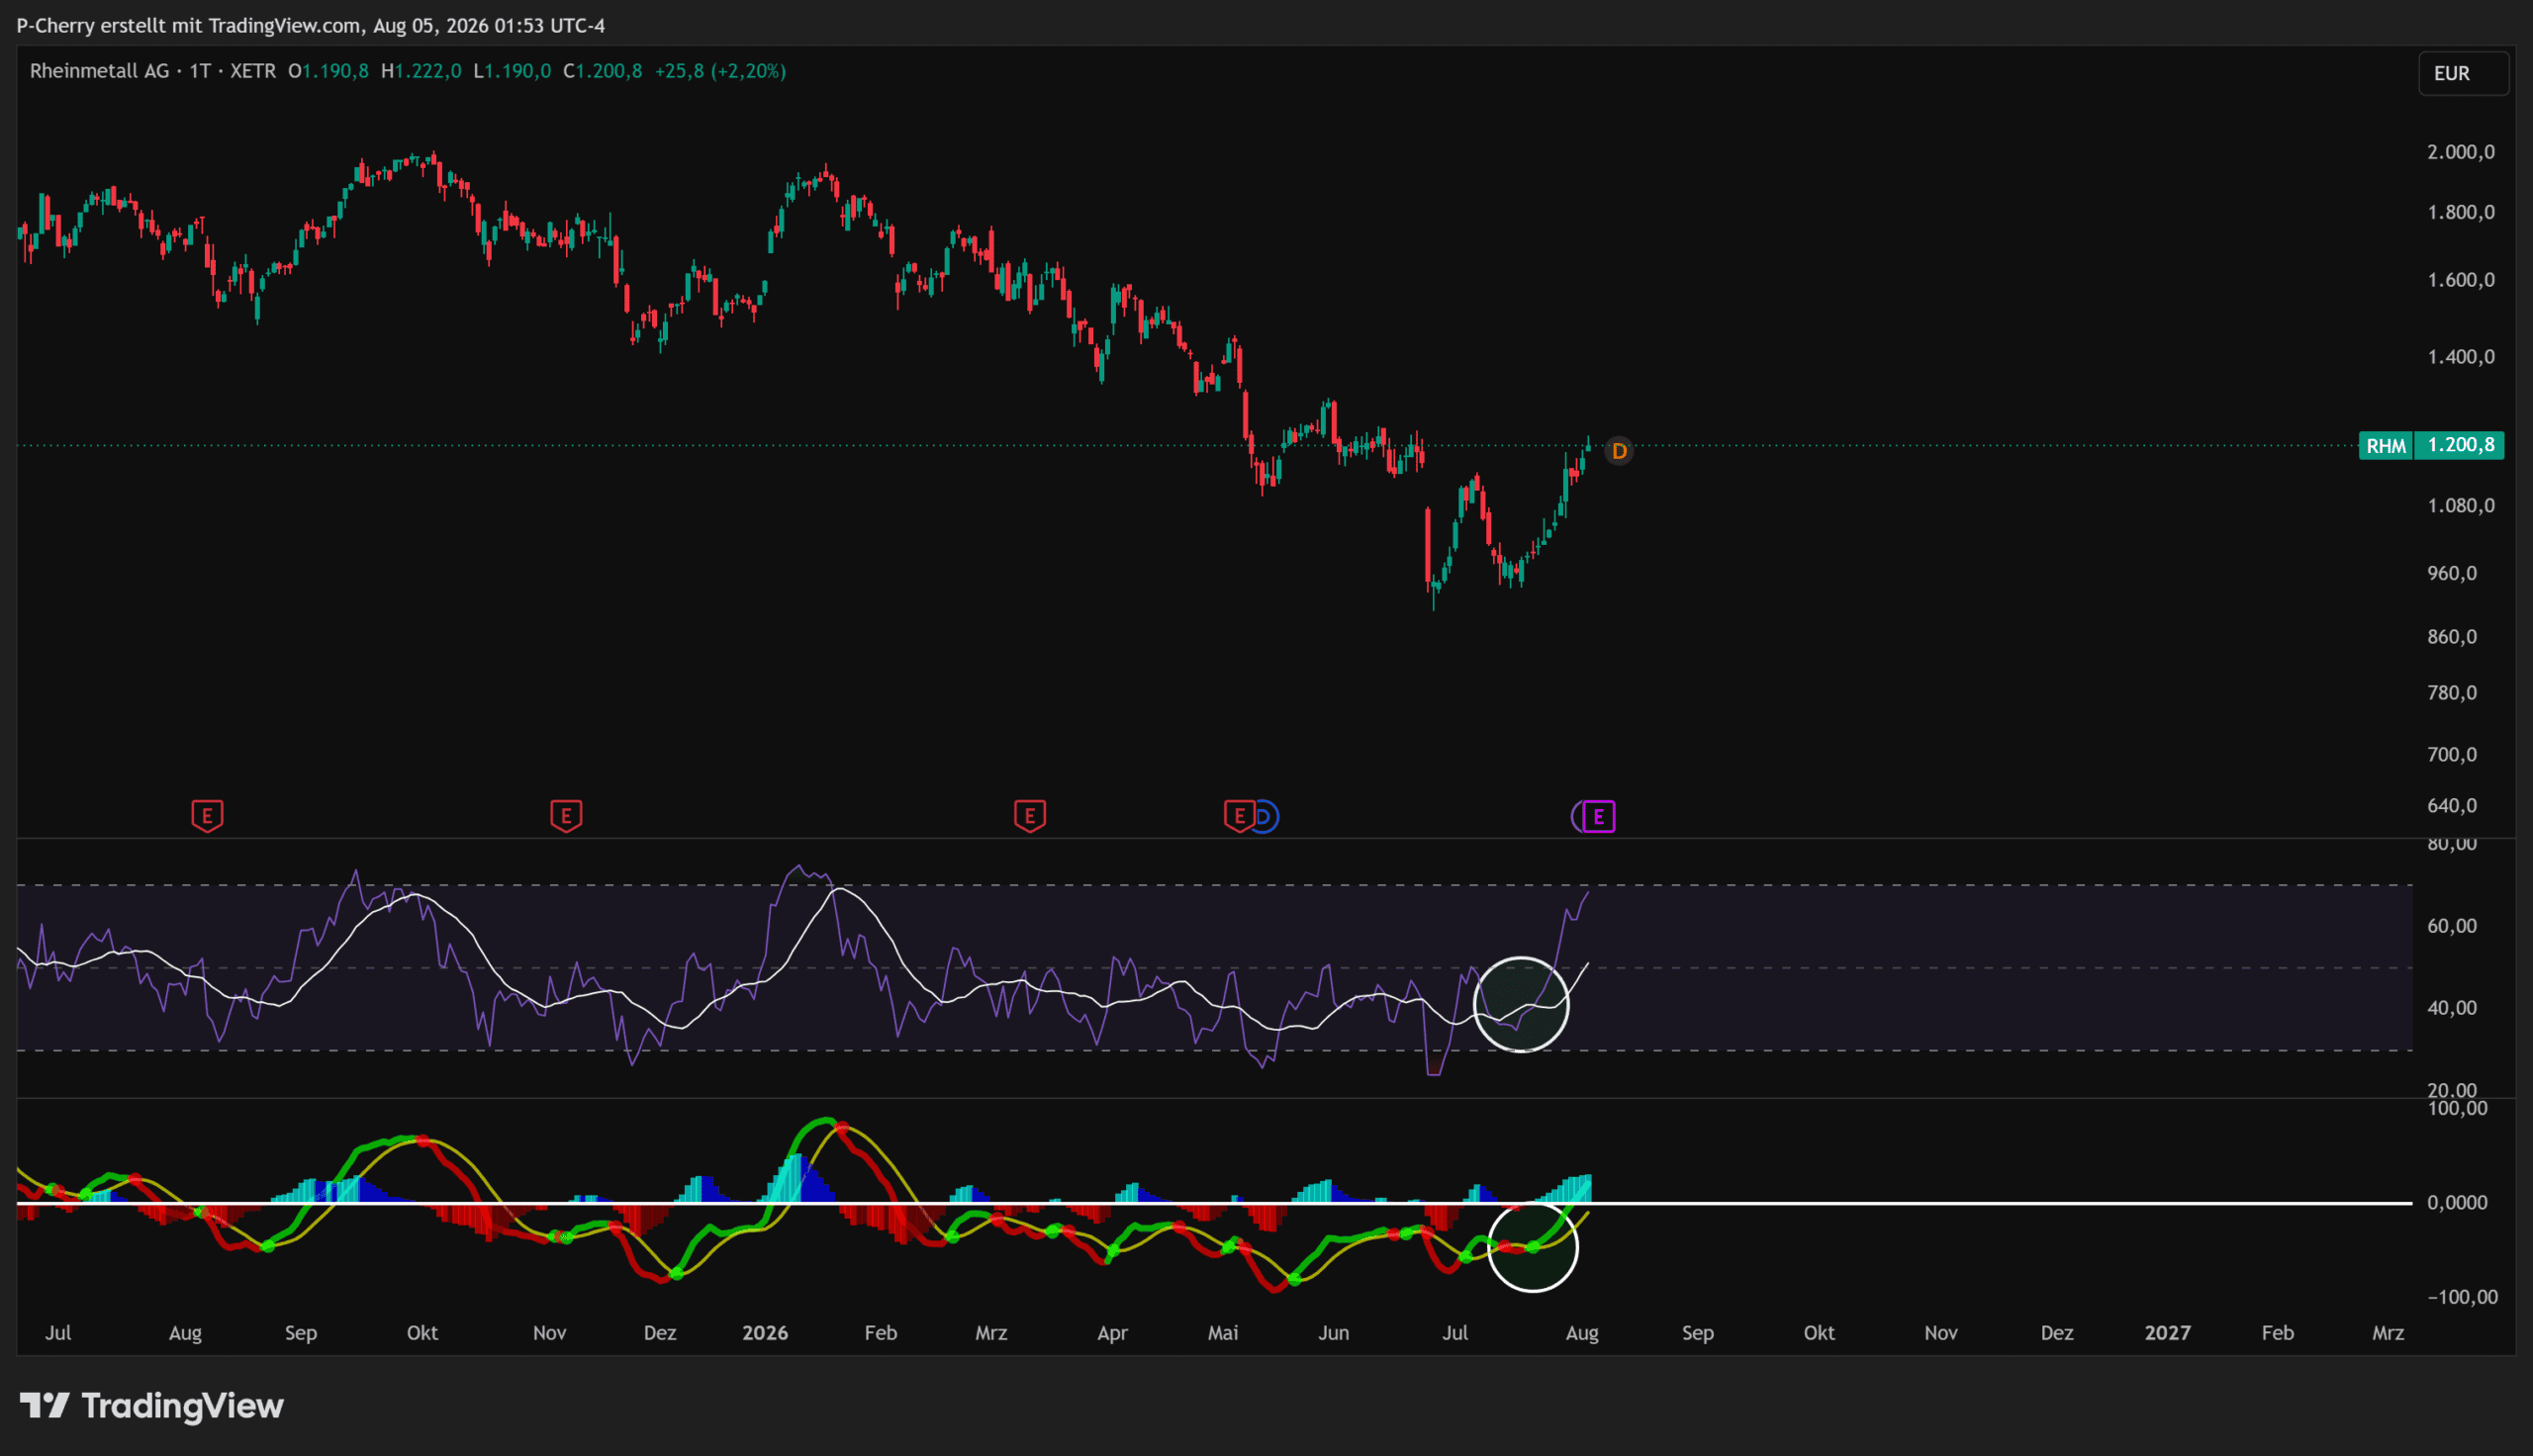This screenshot has height=1456, width=2533.
Task: Click the 2027 year label on the time axis
Action: tap(2167, 1333)
